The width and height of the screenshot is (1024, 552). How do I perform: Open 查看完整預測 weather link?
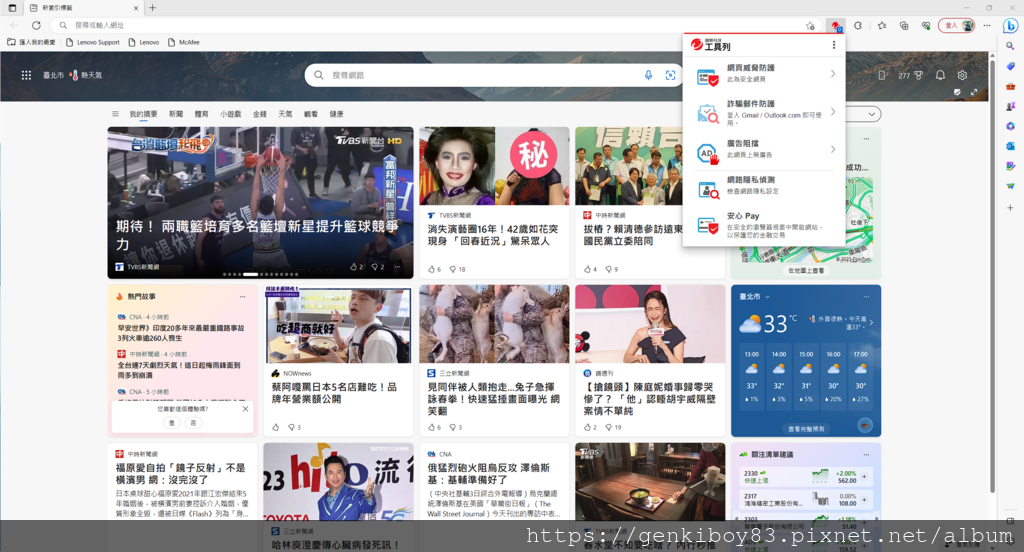point(806,429)
